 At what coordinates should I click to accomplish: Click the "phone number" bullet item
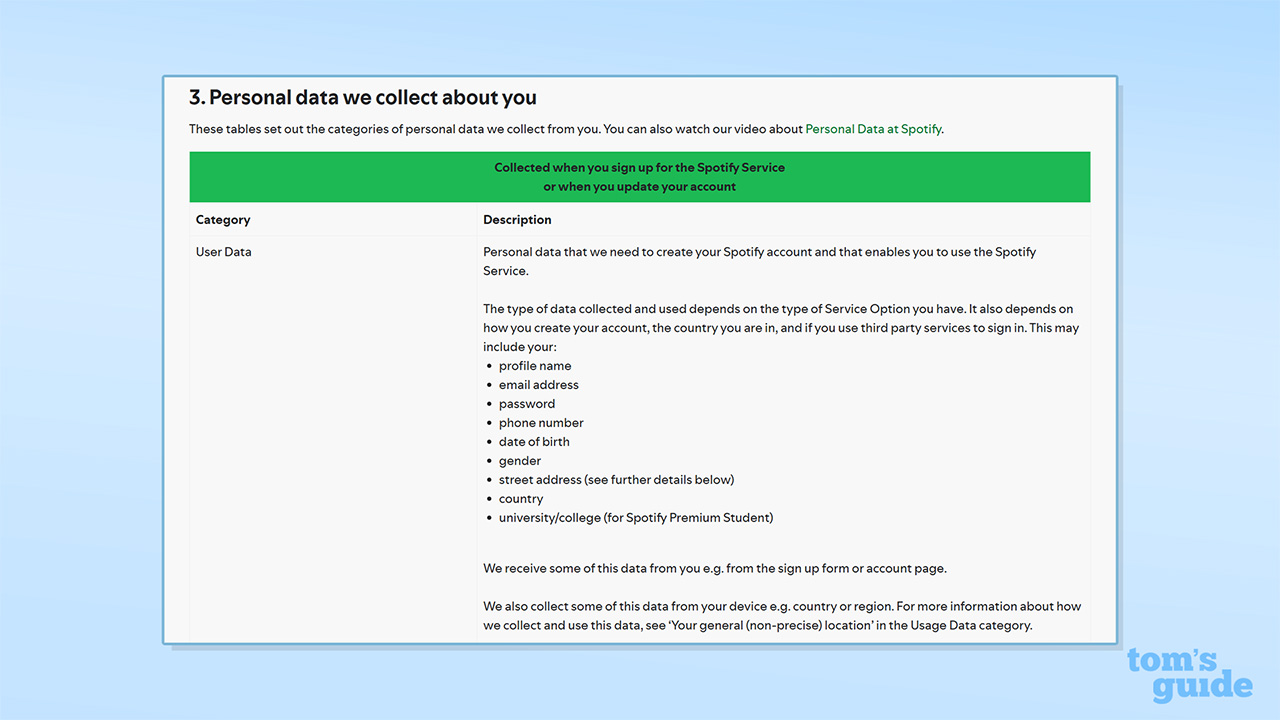(x=541, y=423)
